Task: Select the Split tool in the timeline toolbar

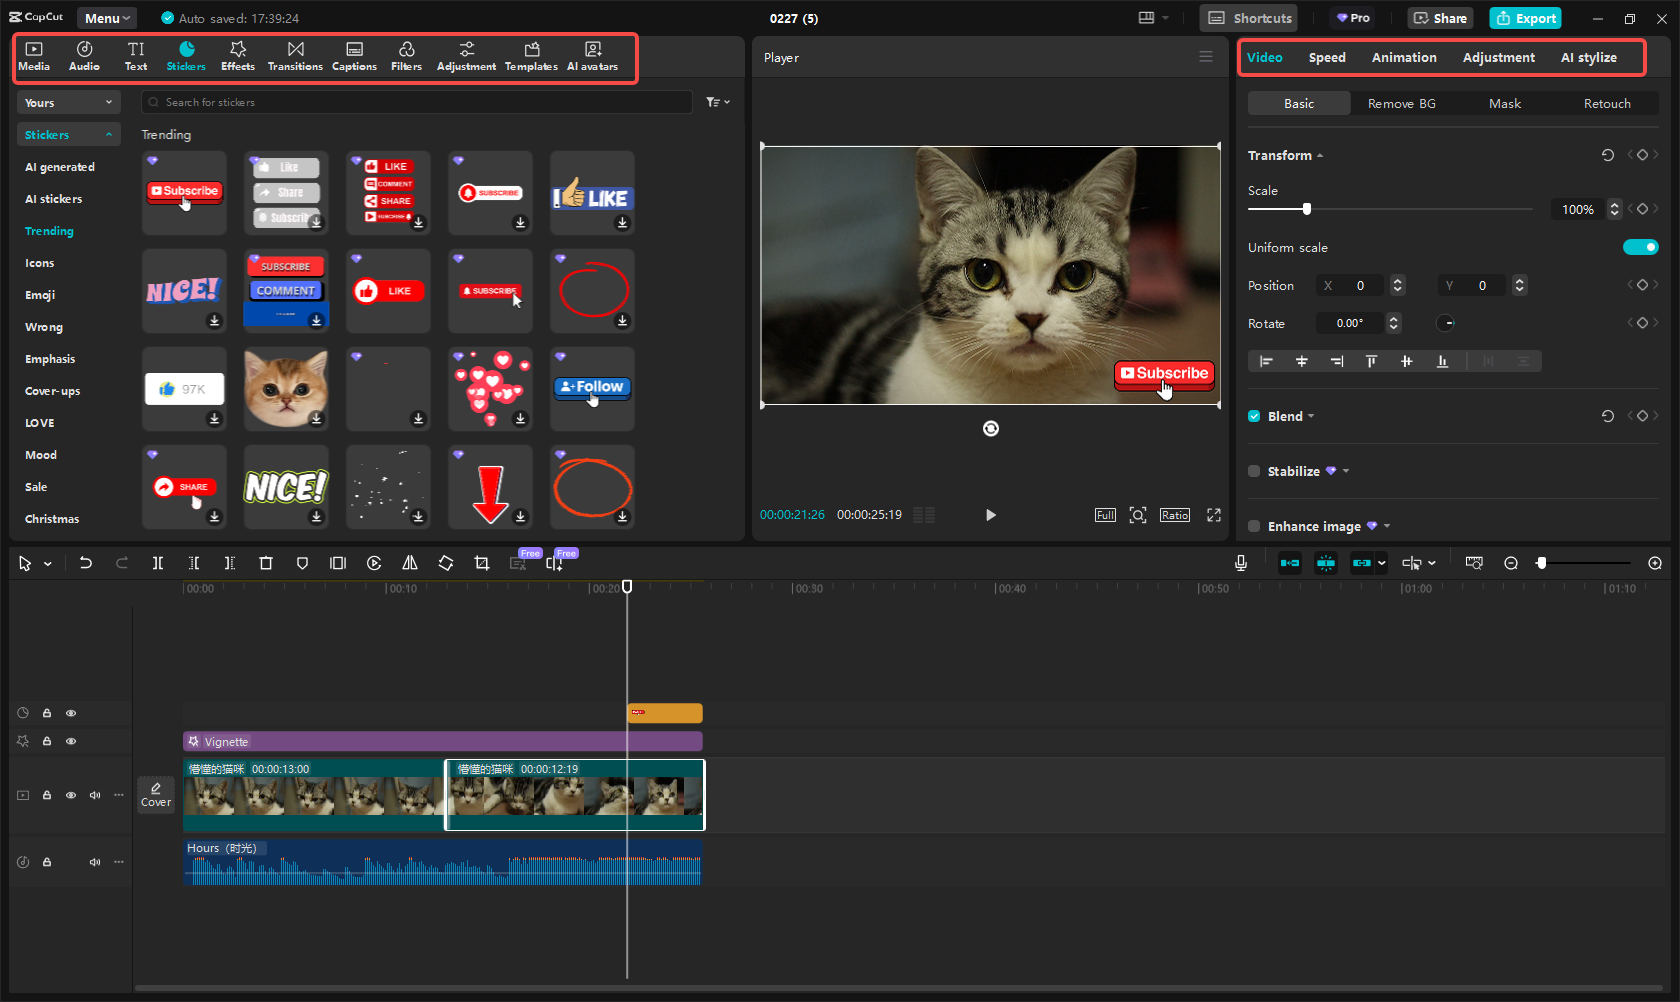Action: tap(158, 563)
